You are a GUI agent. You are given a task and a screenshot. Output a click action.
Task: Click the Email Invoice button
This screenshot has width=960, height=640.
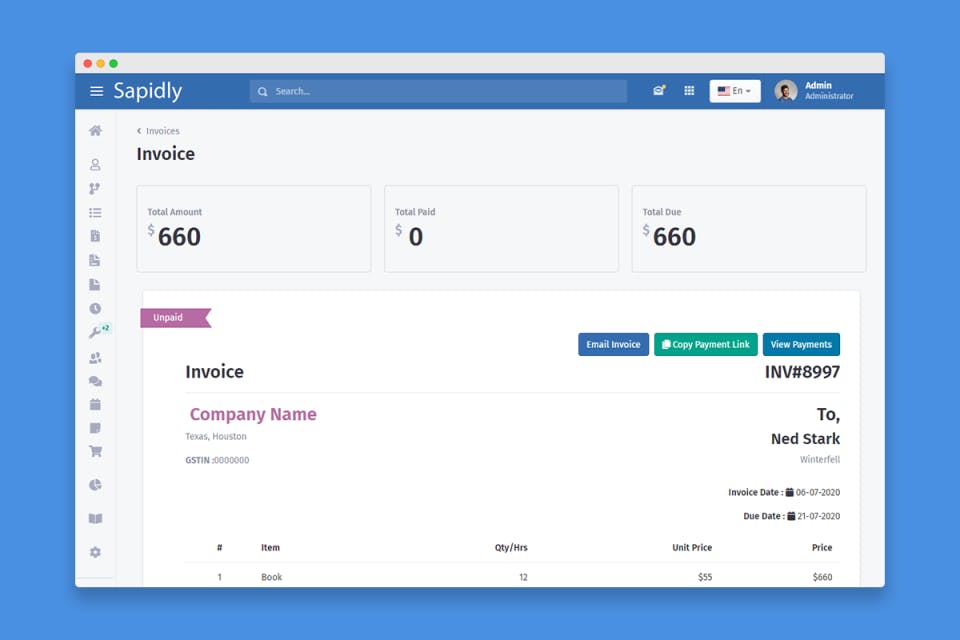(613, 344)
